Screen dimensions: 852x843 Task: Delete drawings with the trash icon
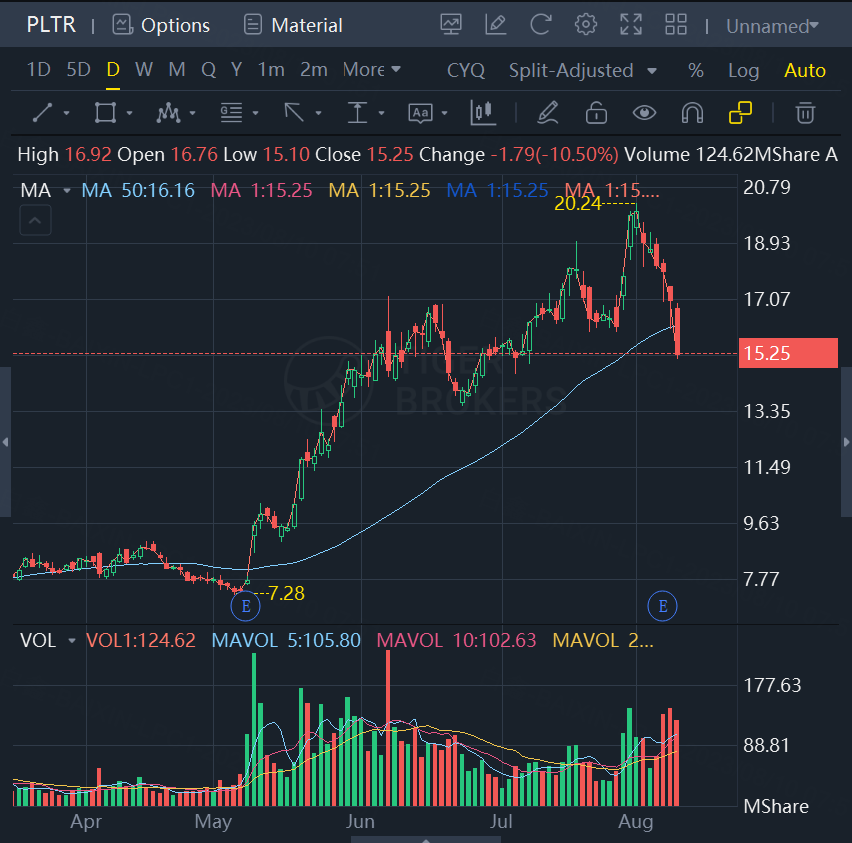coord(805,113)
